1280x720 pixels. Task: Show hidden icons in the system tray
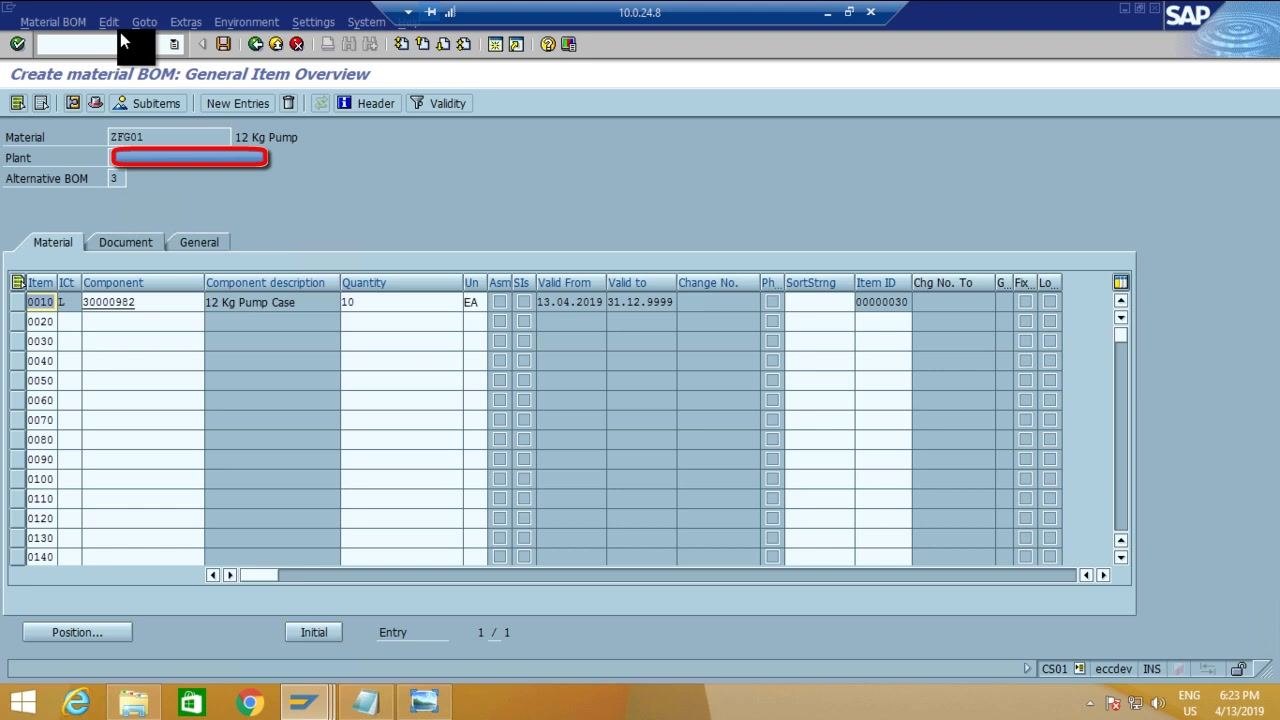click(1090, 703)
